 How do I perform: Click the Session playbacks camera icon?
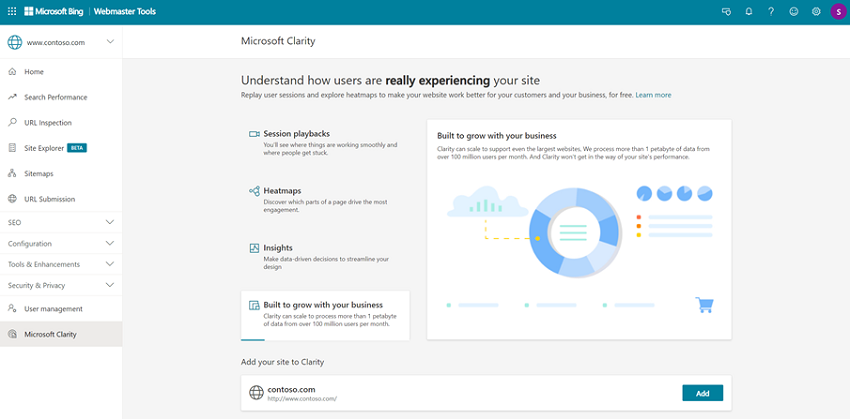(x=254, y=134)
